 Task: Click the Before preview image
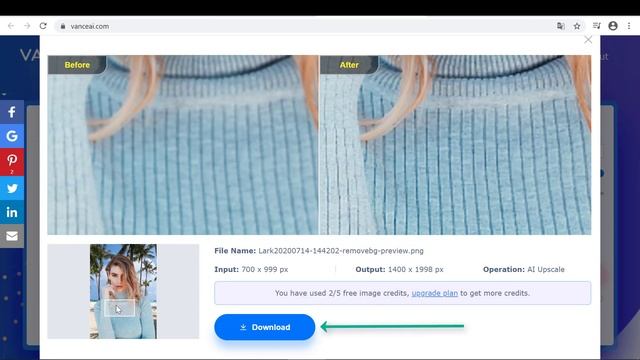183,145
